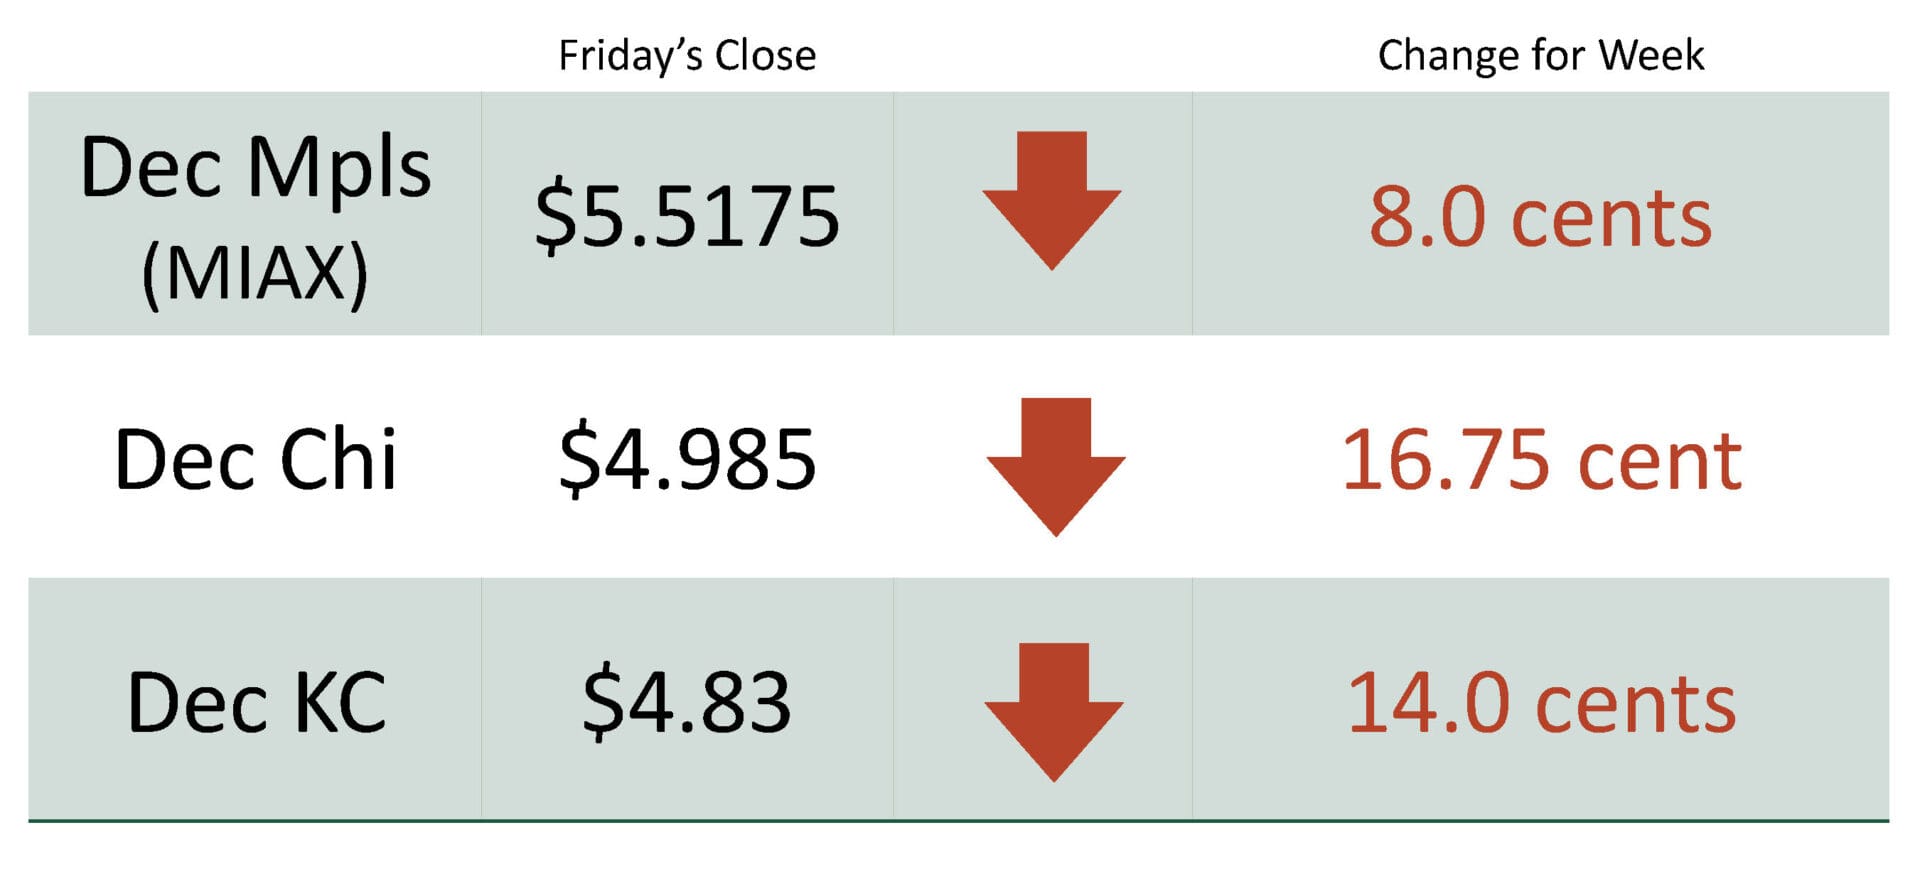Click the dark green line beneath the table

[x=958, y=821]
